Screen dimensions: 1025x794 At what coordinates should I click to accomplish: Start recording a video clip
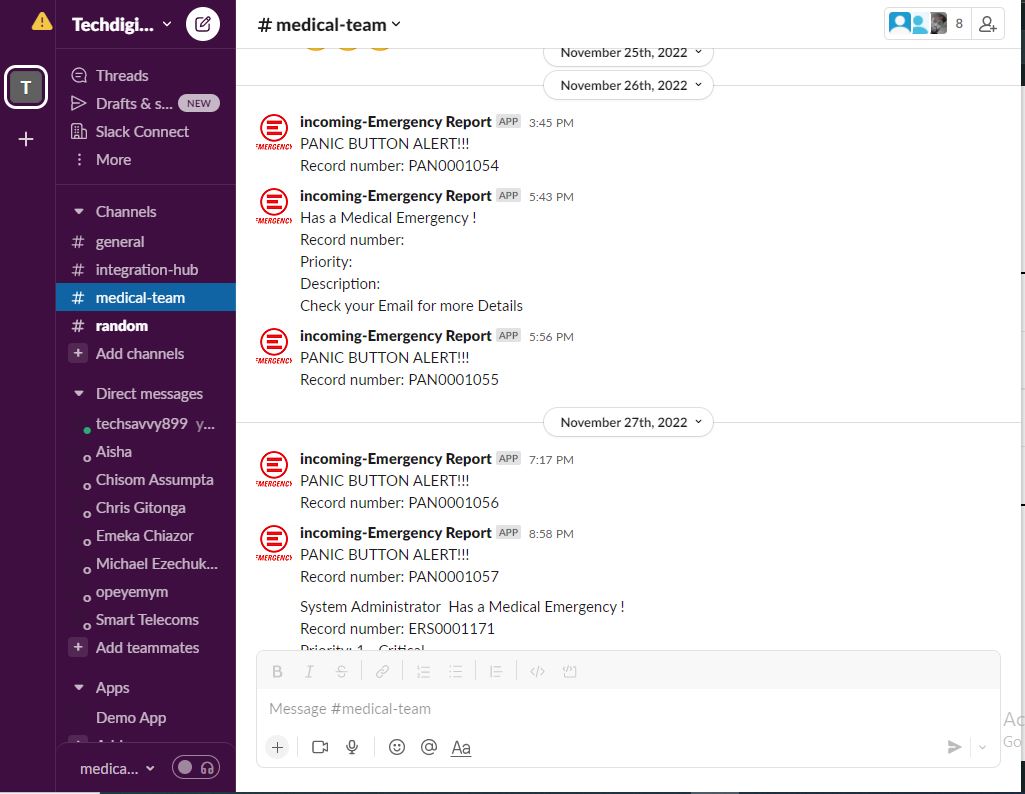pyautogui.click(x=320, y=747)
